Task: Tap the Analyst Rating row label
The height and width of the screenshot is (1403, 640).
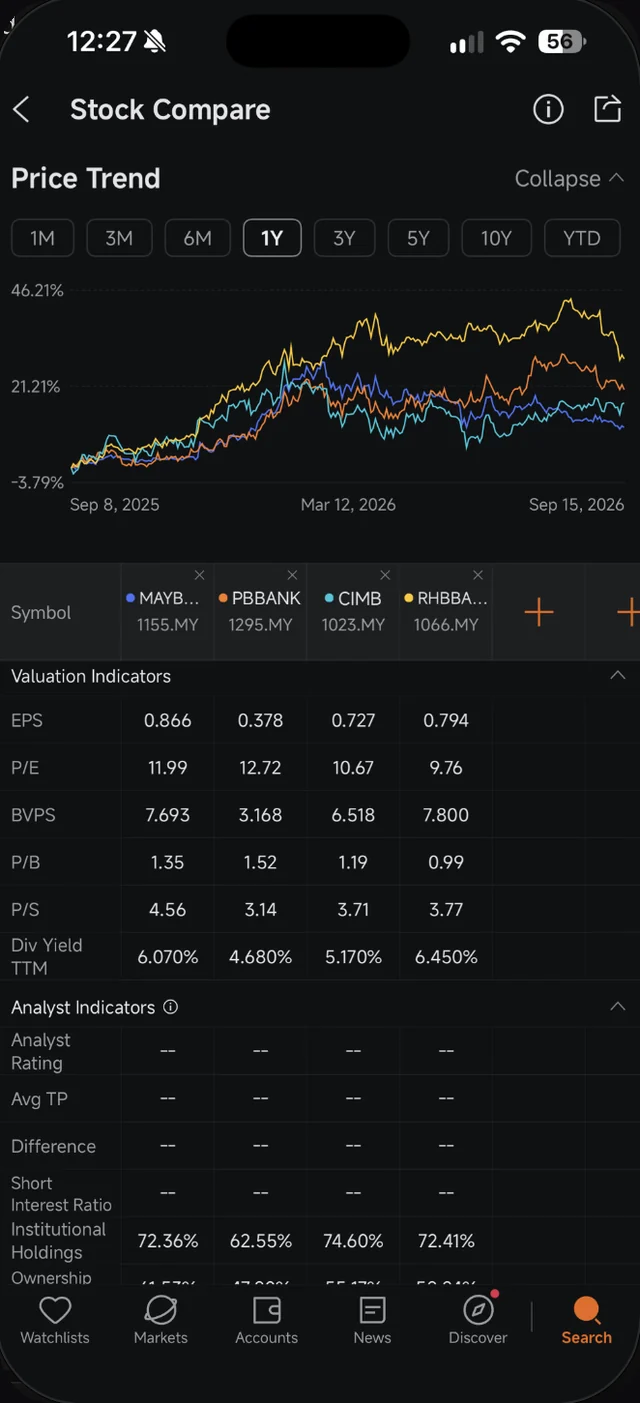Action: (40, 1052)
